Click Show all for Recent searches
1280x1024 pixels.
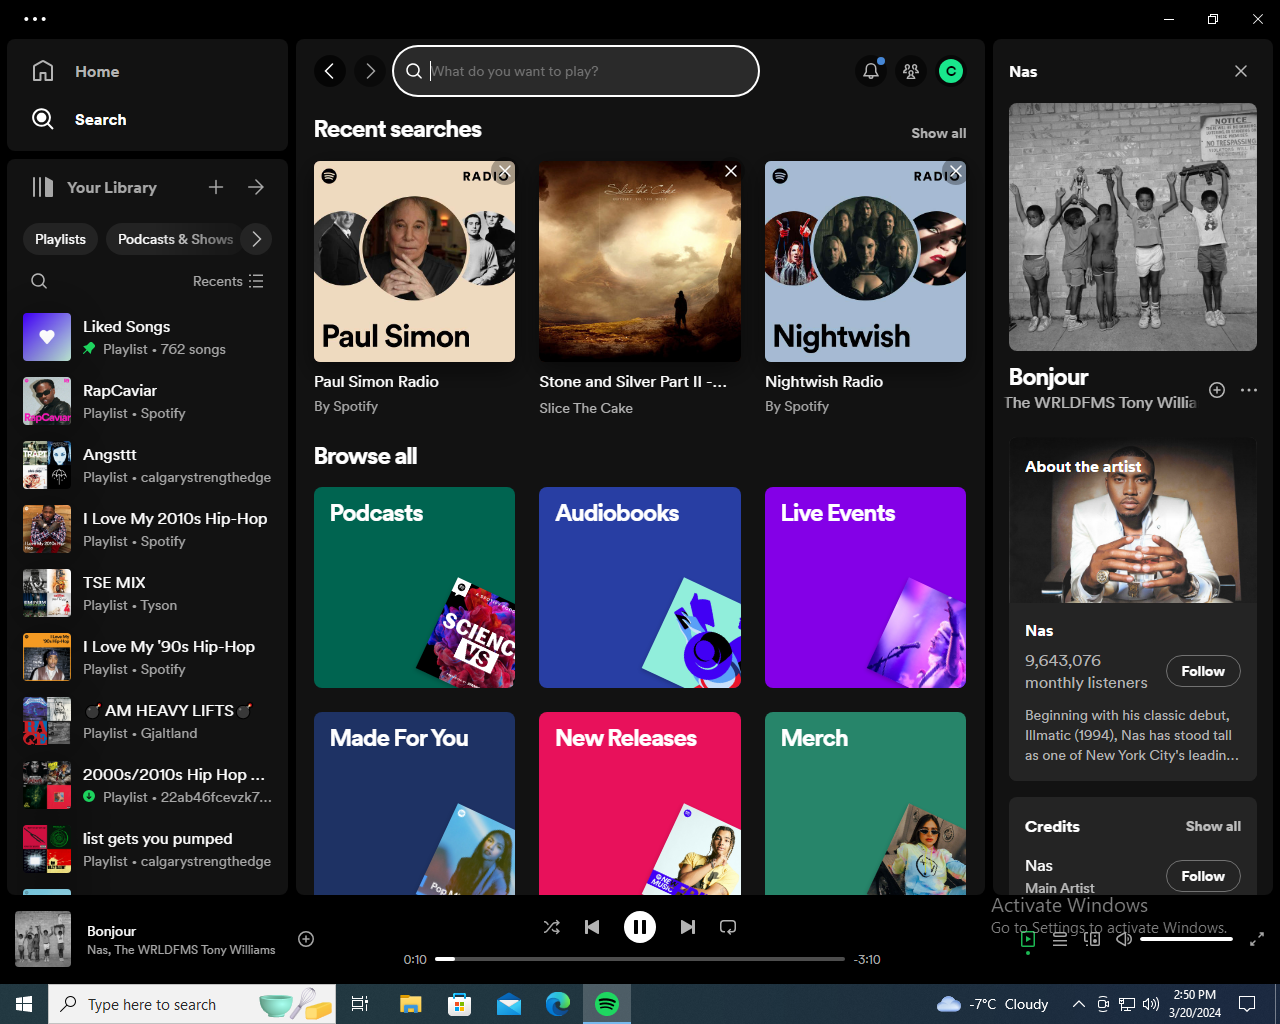(x=938, y=133)
